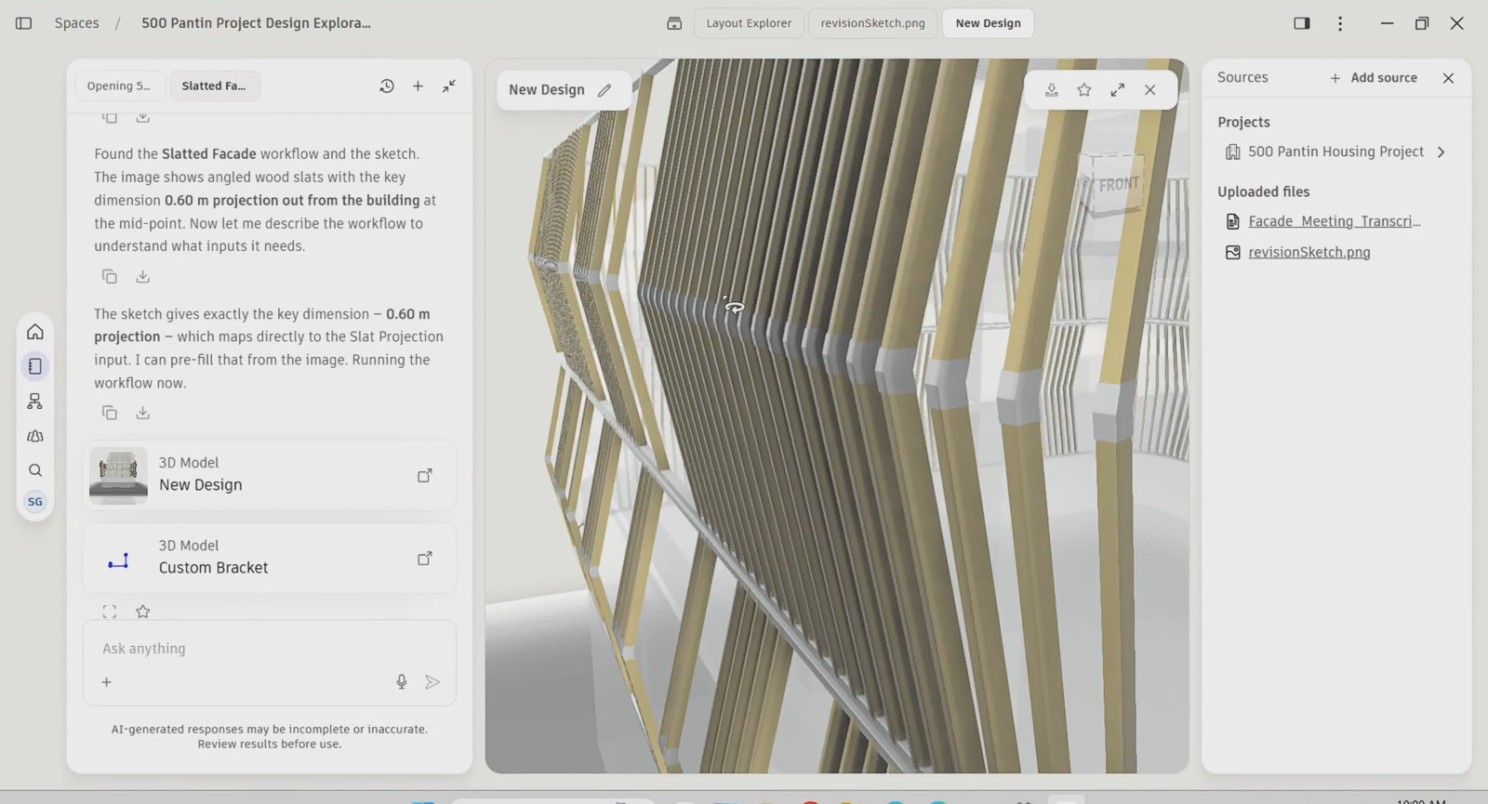Open the three-dot more options menu
The image size is (1488, 804).
[1340, 23]
